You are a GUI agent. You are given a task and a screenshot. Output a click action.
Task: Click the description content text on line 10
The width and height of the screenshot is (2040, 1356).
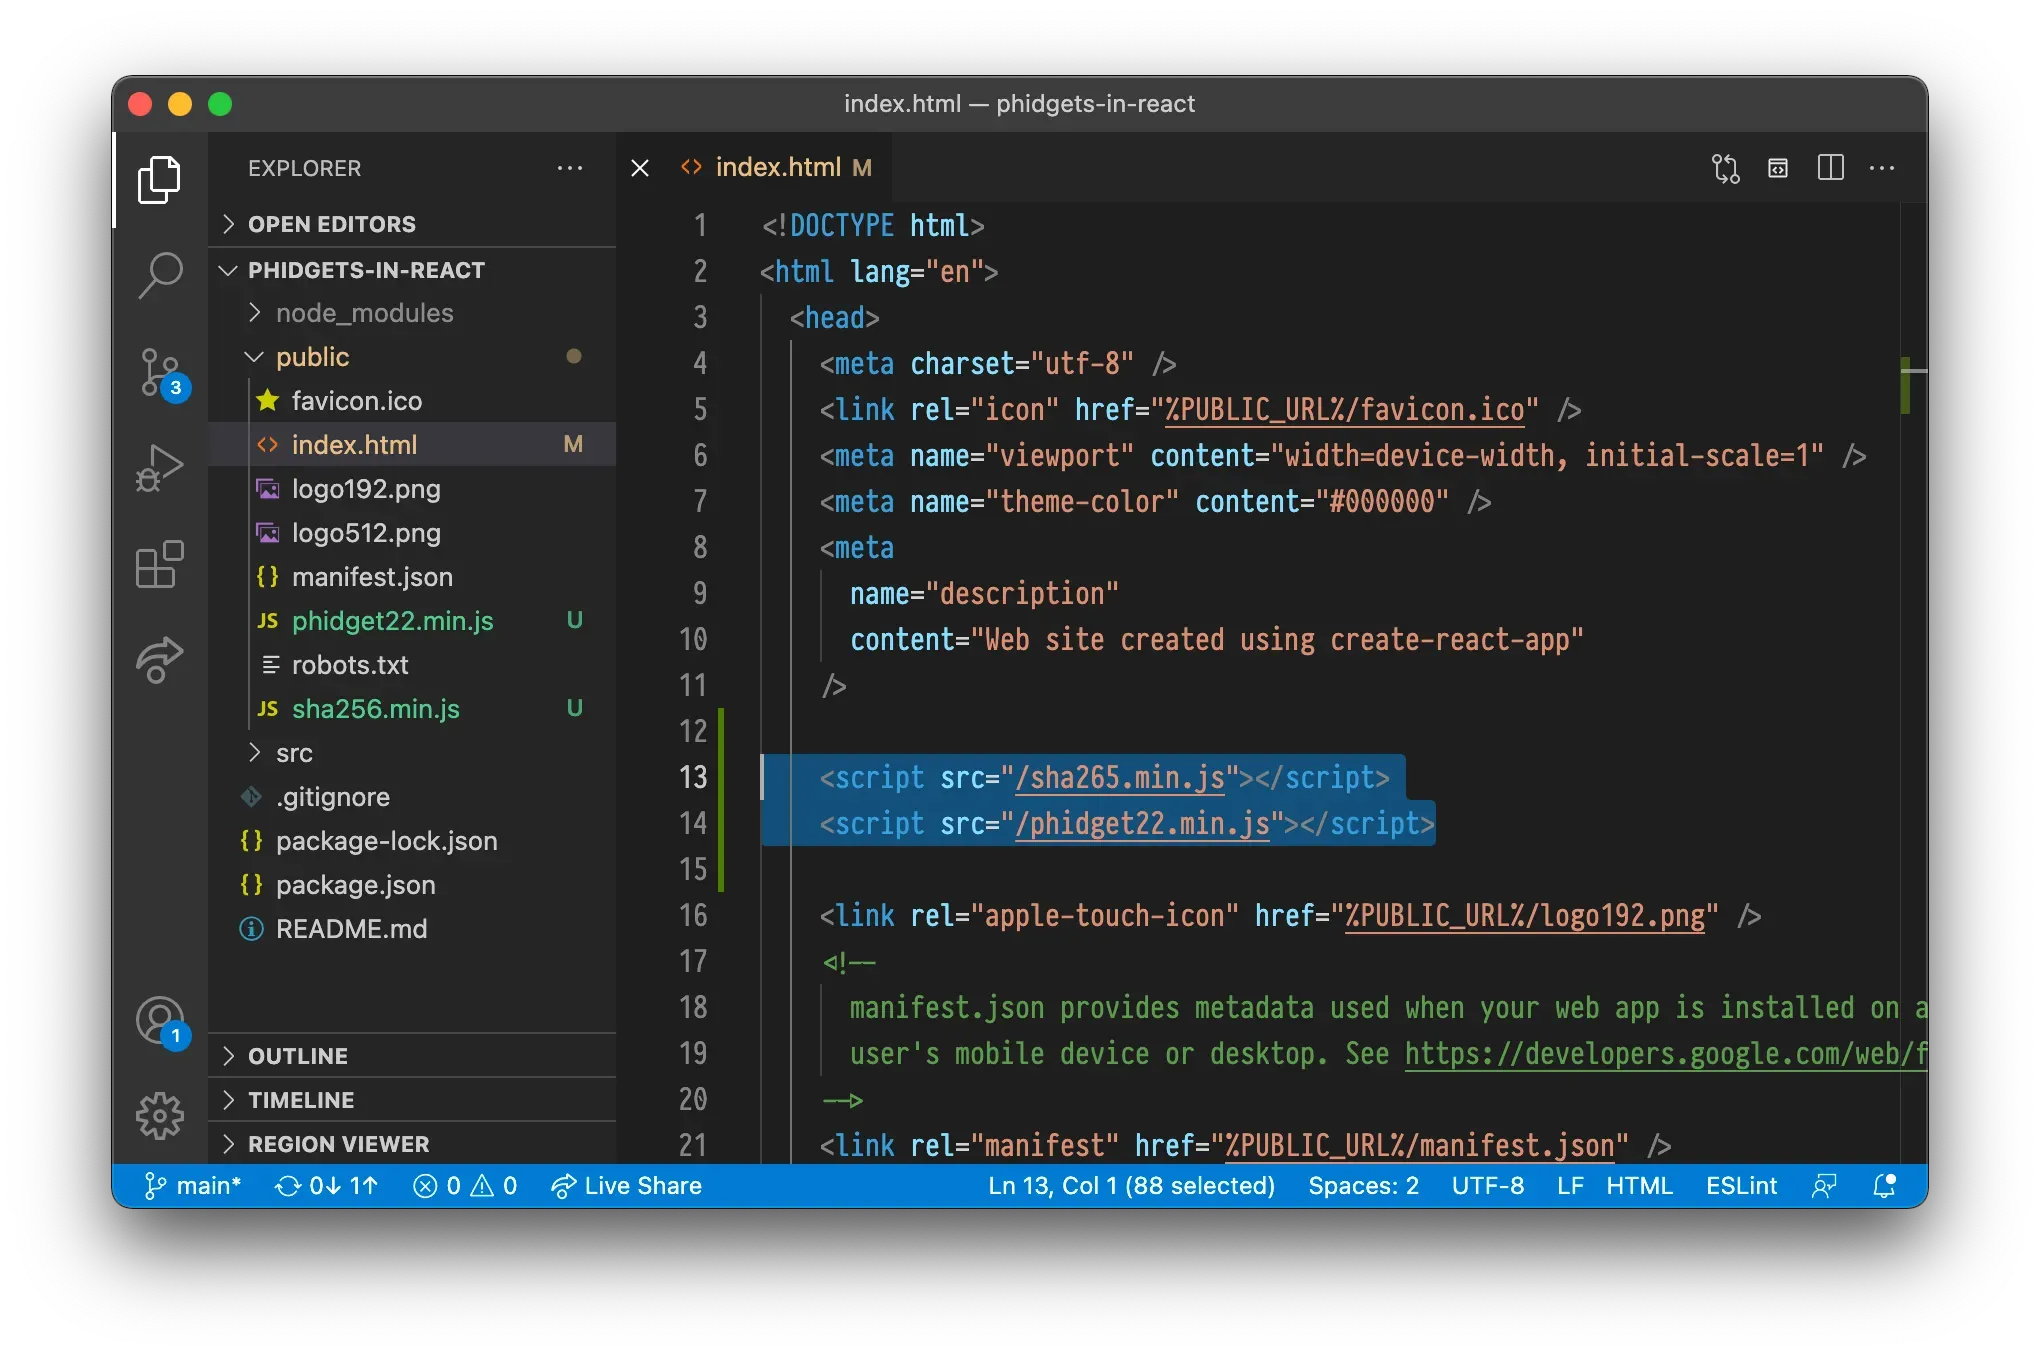point(1278,640)
